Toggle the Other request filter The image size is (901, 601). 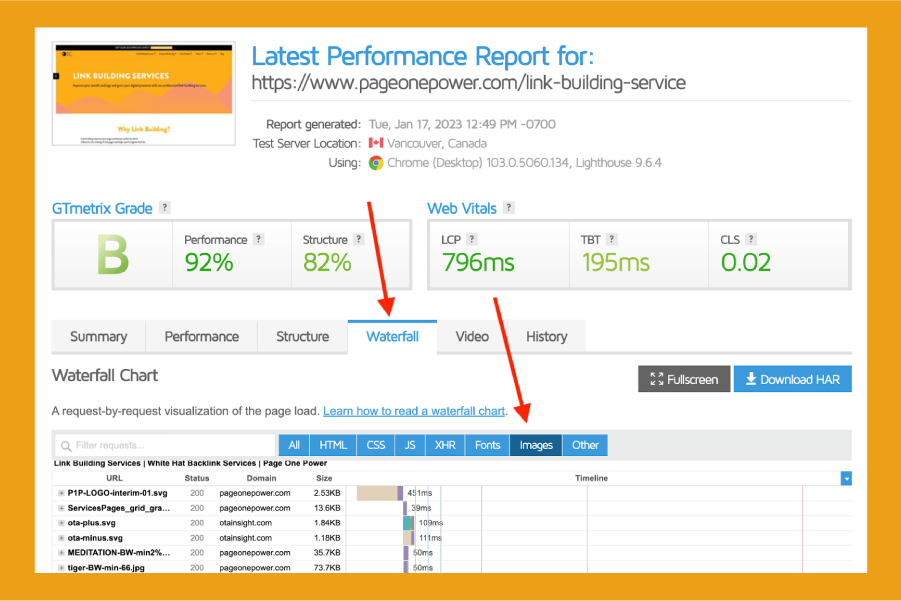585,445
